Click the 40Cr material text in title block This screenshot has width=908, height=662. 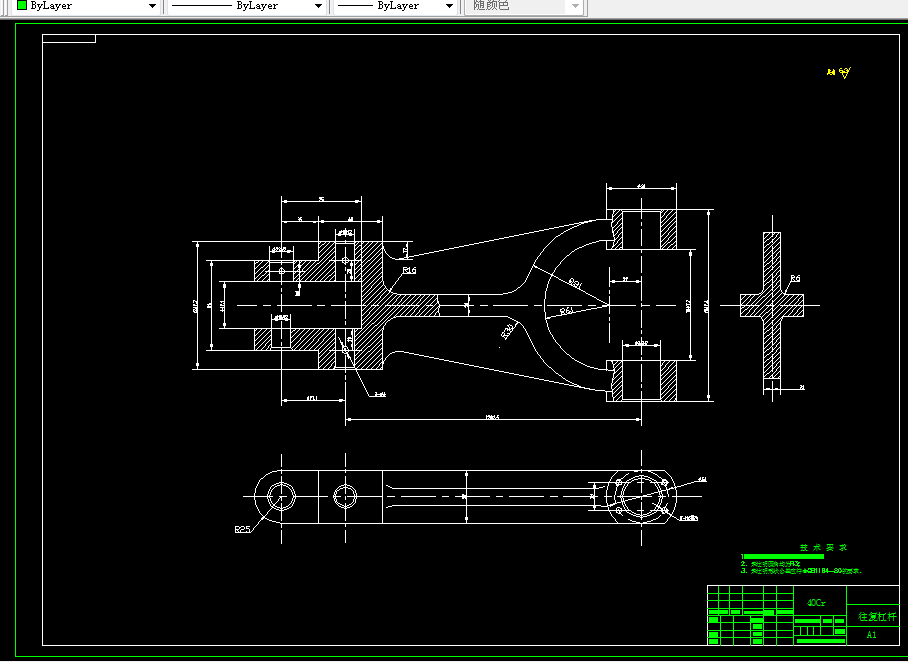point(817,603)
